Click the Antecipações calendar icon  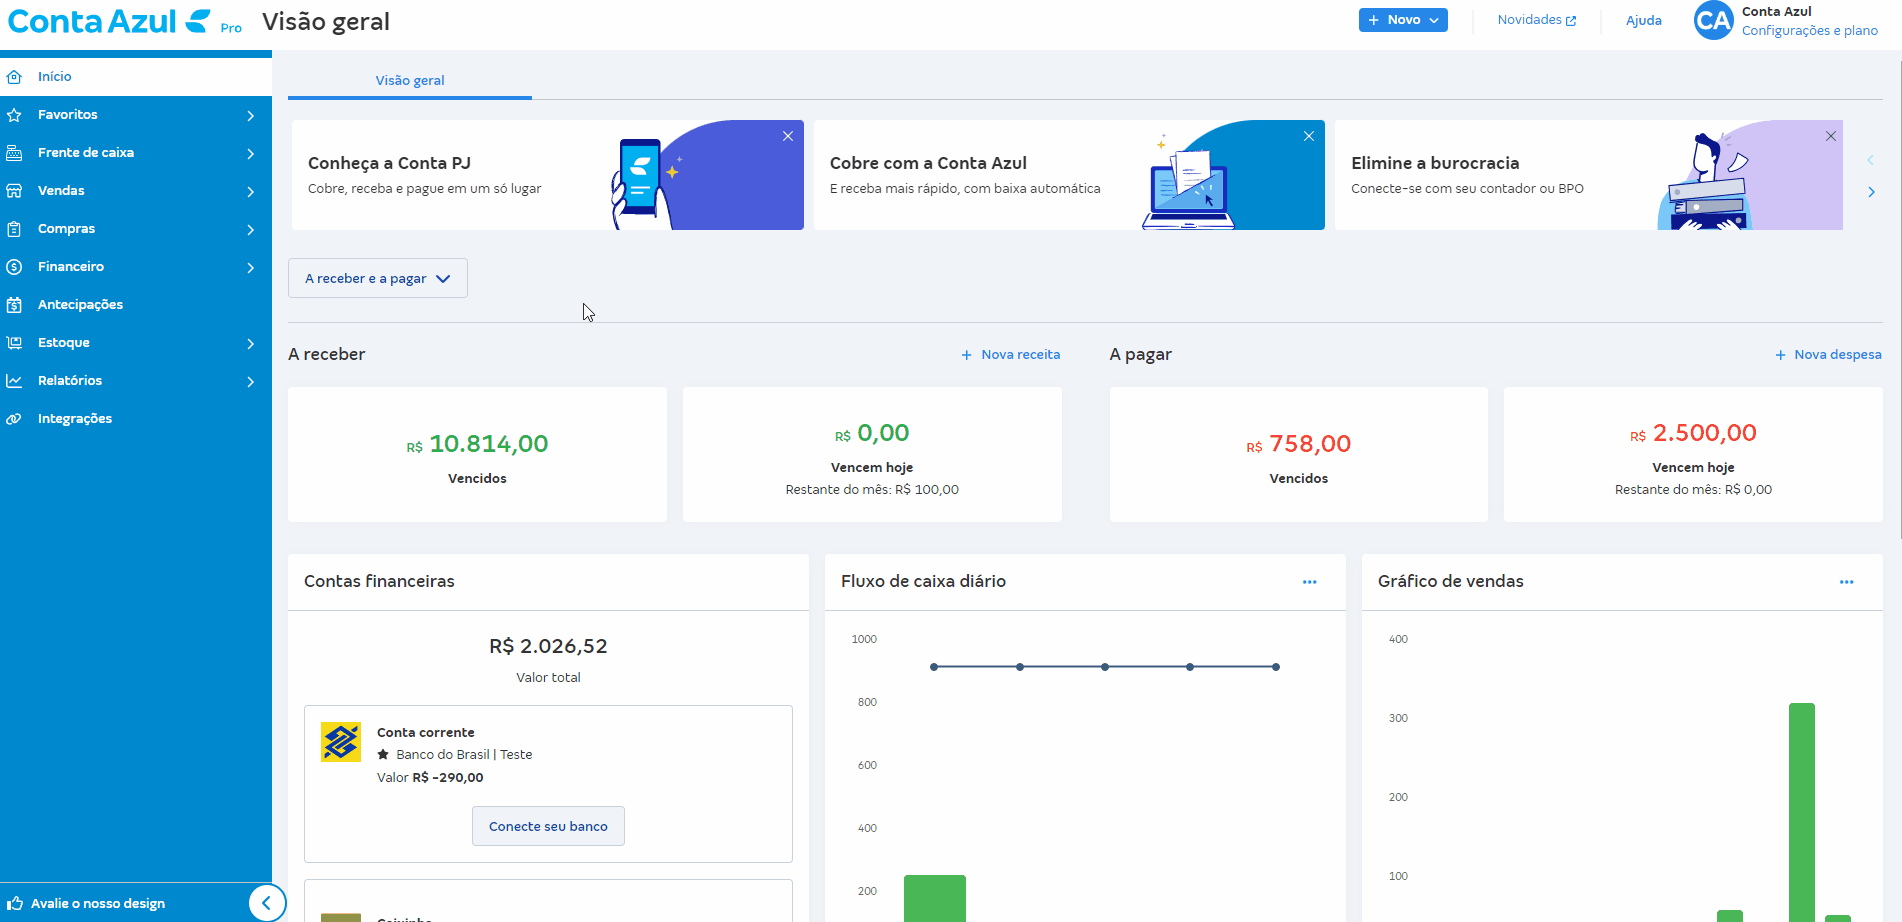tap(14, 305)
